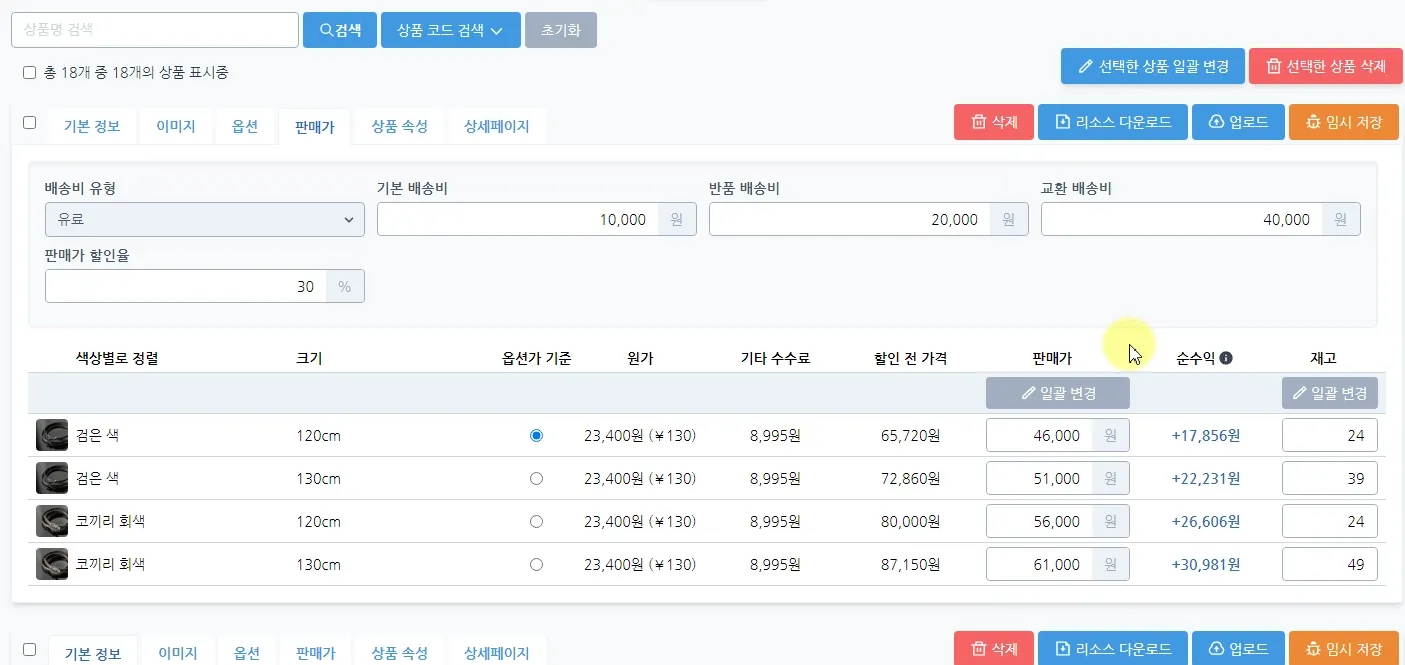Click the 반품 배송비 input field
The width and height of the screenshot is (1405, 665).
point(850,220)
